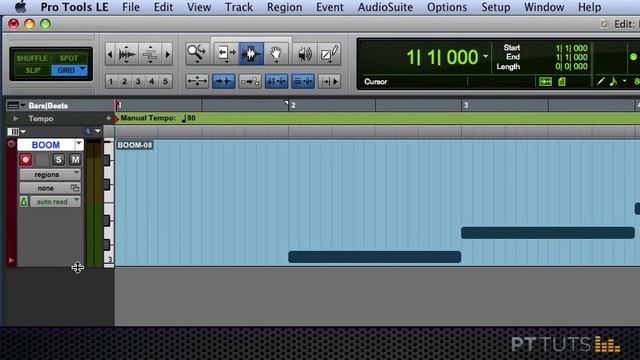Record-enable the BOOM track
Viewport: 640px width, 360px height.
(x=26, y=160)
